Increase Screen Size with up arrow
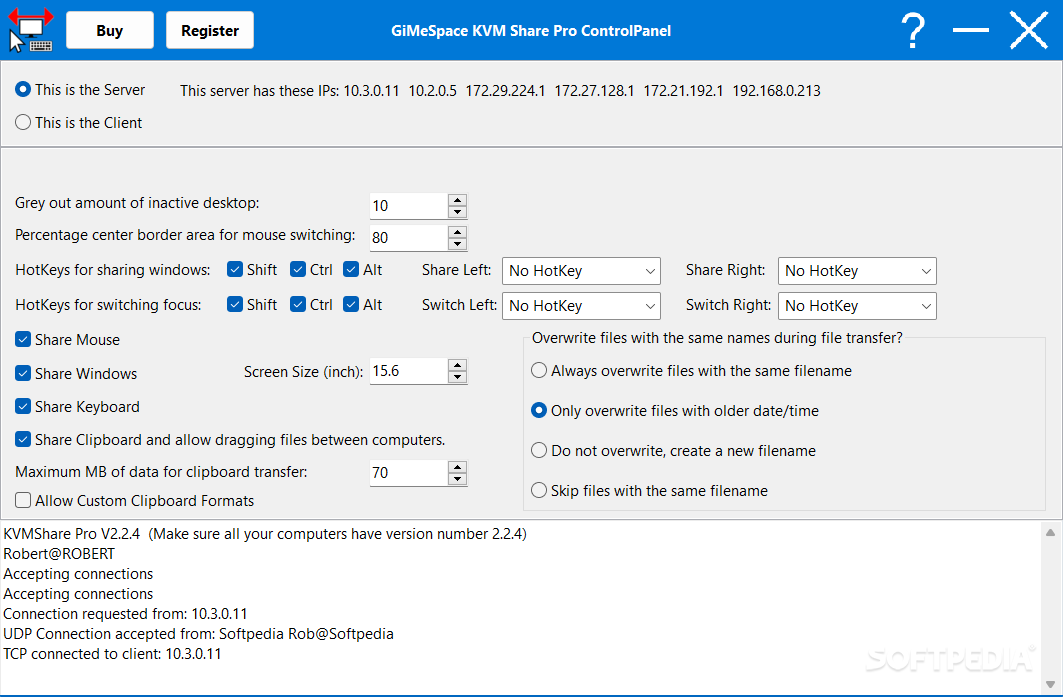Screen dimensions: 1063x697 [x=458, y=365]
